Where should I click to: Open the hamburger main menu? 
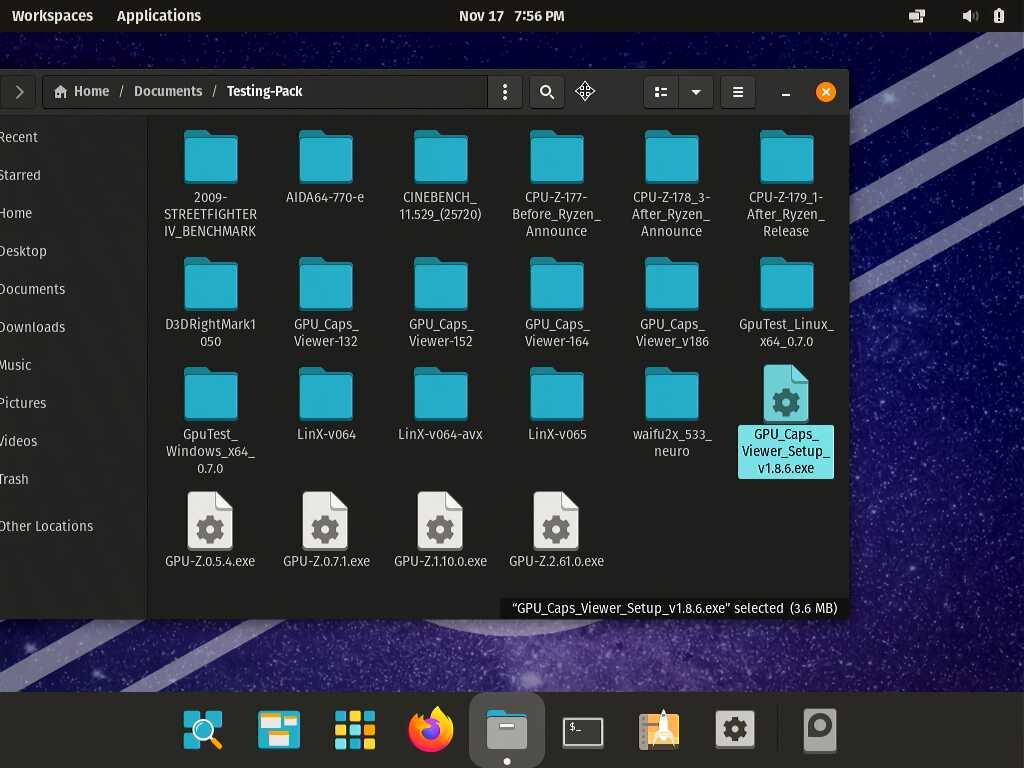[738, 92]
